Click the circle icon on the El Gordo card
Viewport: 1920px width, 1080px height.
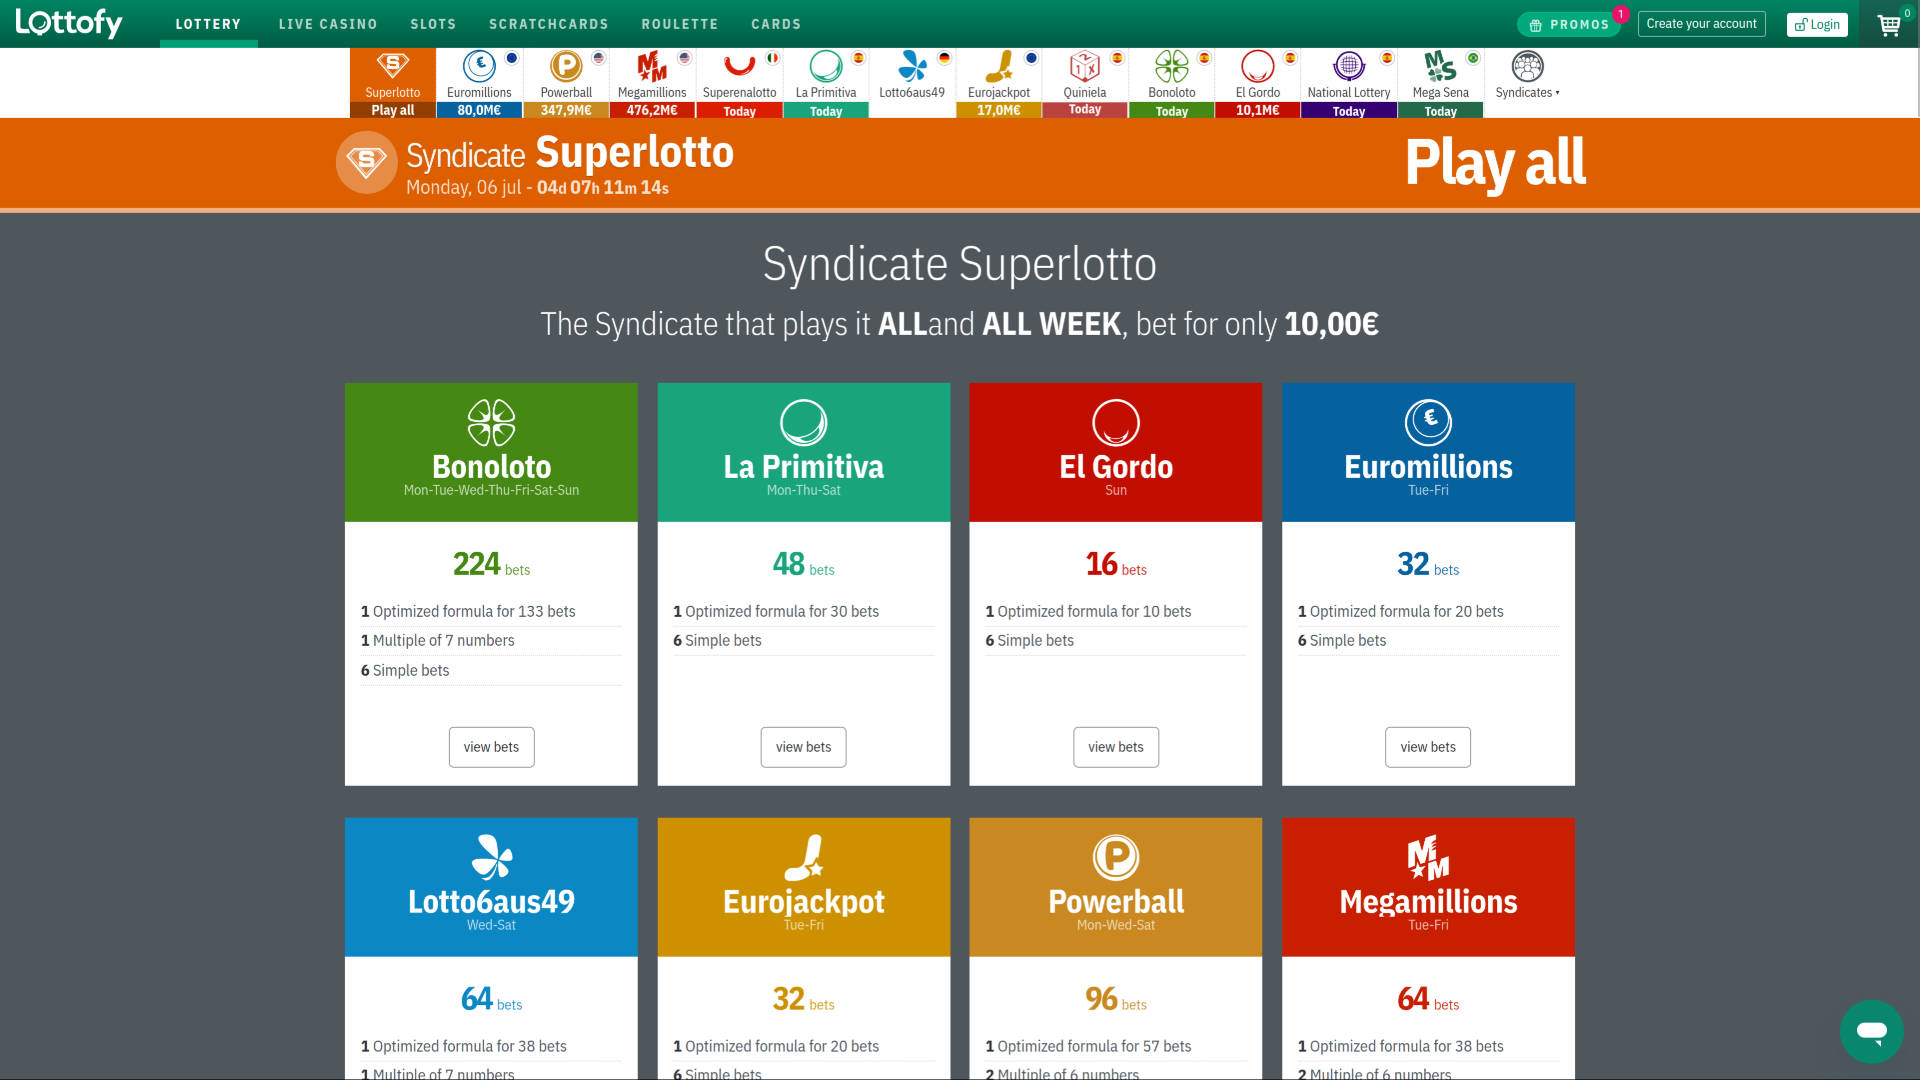coord(1116,423)
